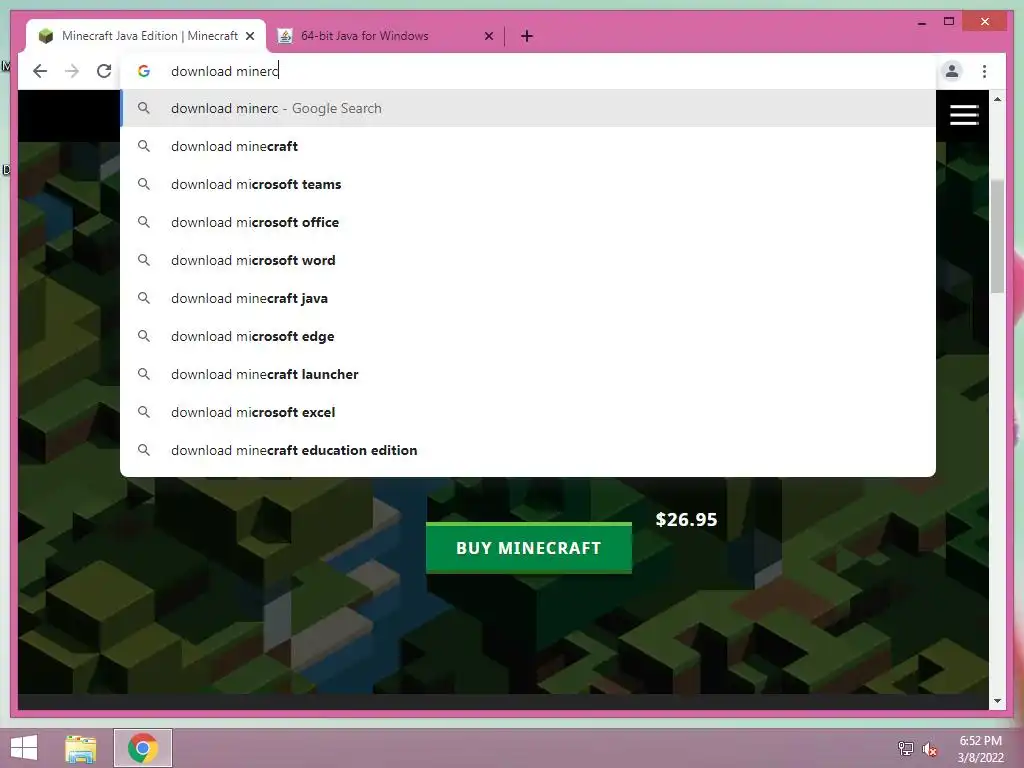Select 'download minecraft' suggestion

pyautogui.click(x=528, y=146)
